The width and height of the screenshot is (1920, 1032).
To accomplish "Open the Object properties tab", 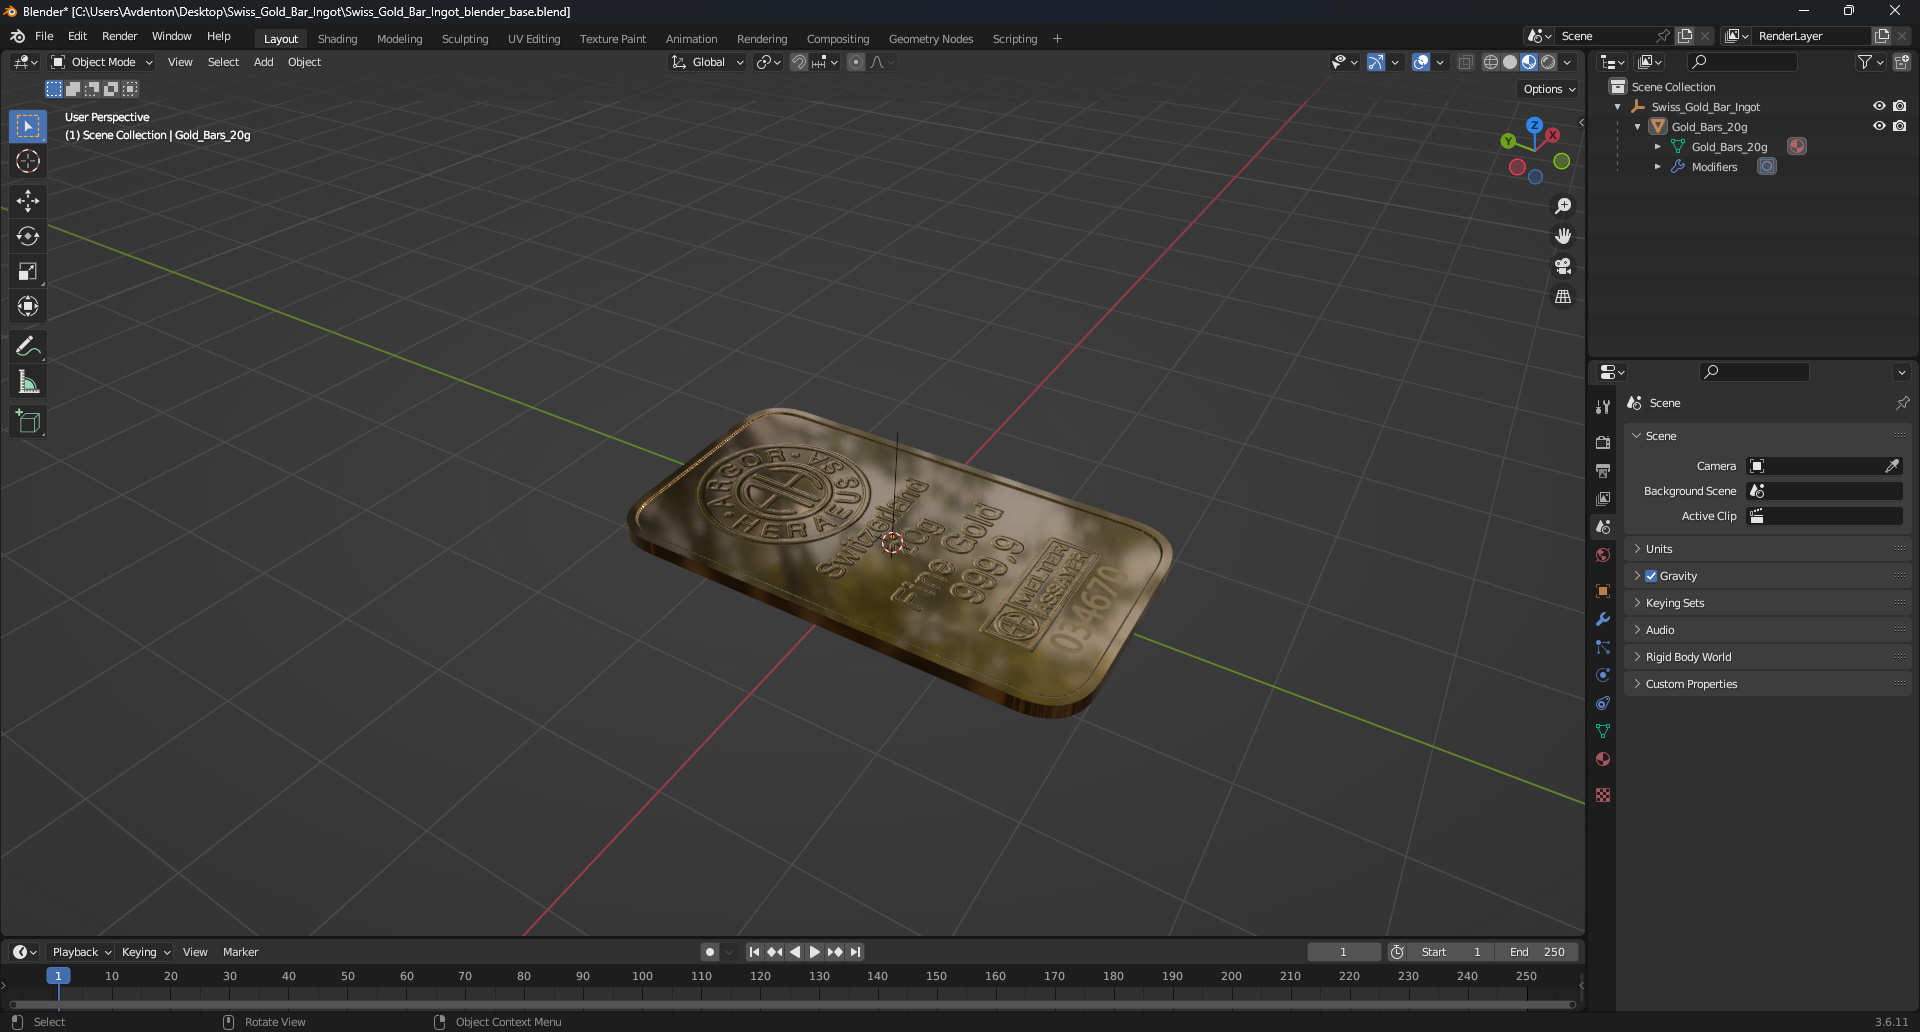I will click(1603, 591).
